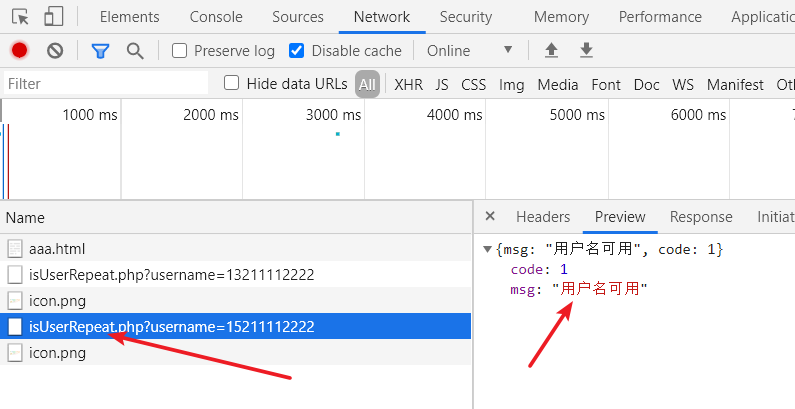Viewport: 795px width, 409px height.
Task: Collapse the JSON response object triangle
Action: 487,249
